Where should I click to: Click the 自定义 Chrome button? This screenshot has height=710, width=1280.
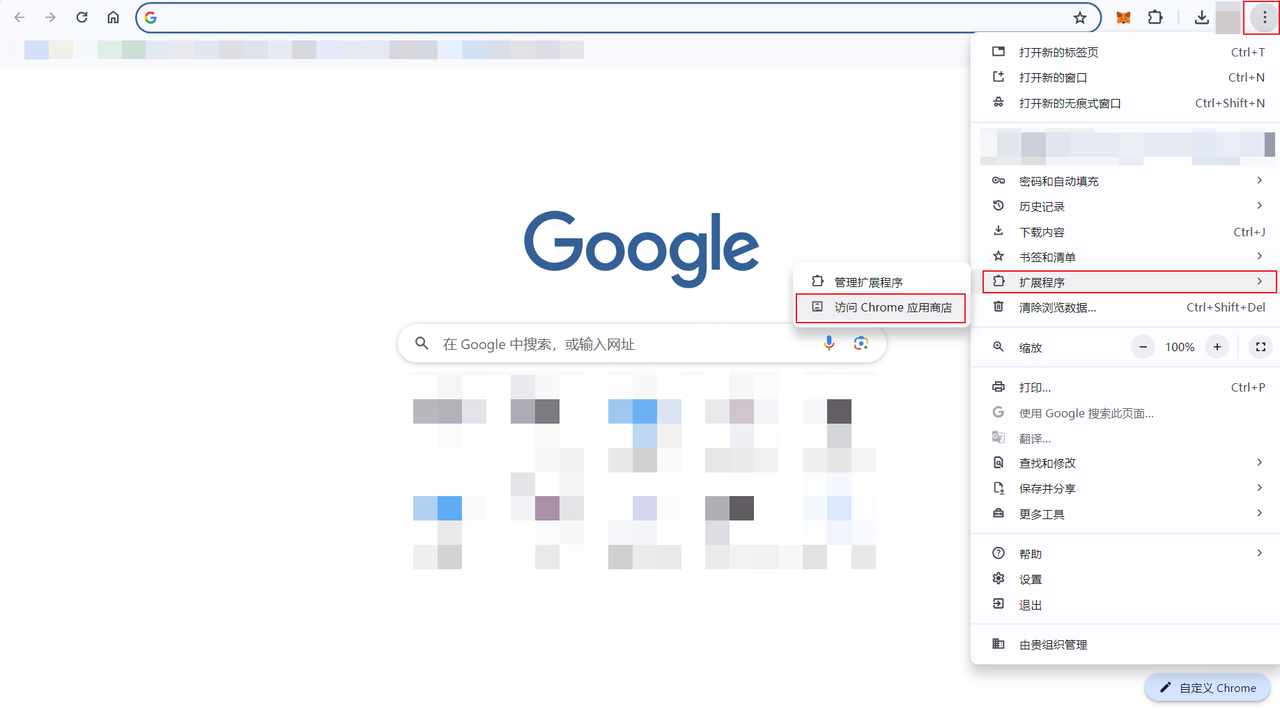point(1207,688)
